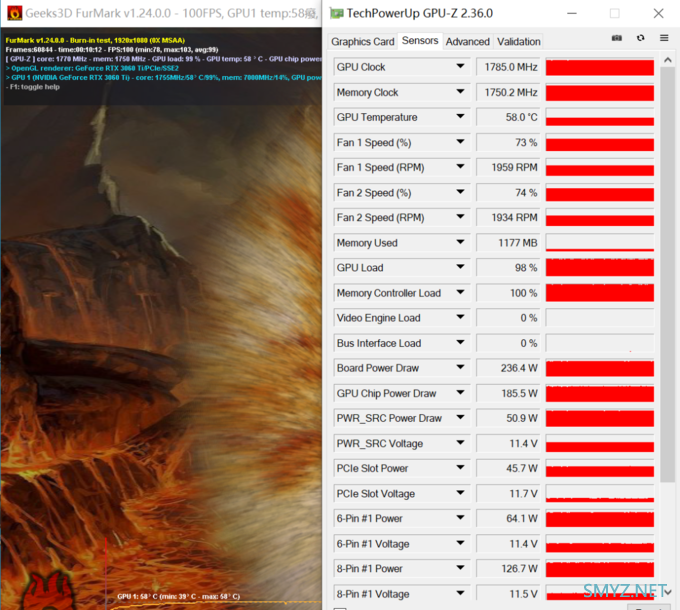The image size is (680, 610).
Task: Click the Memory Used history graph
Action: (600, 242)
